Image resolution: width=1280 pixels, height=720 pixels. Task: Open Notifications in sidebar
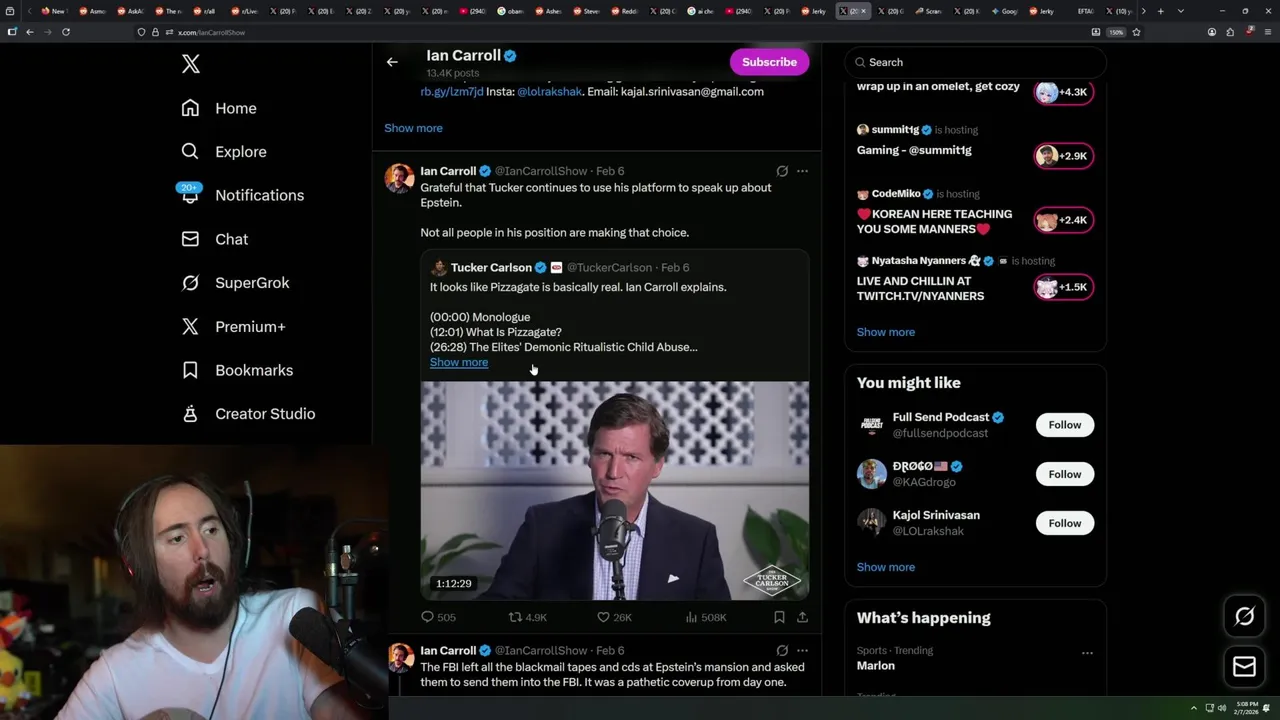click(242, 195)
